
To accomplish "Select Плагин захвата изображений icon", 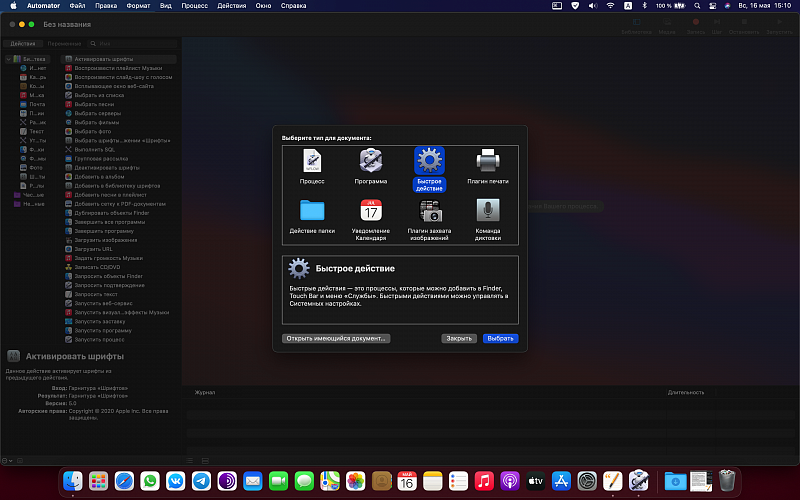I will click(x=430, y=211).
